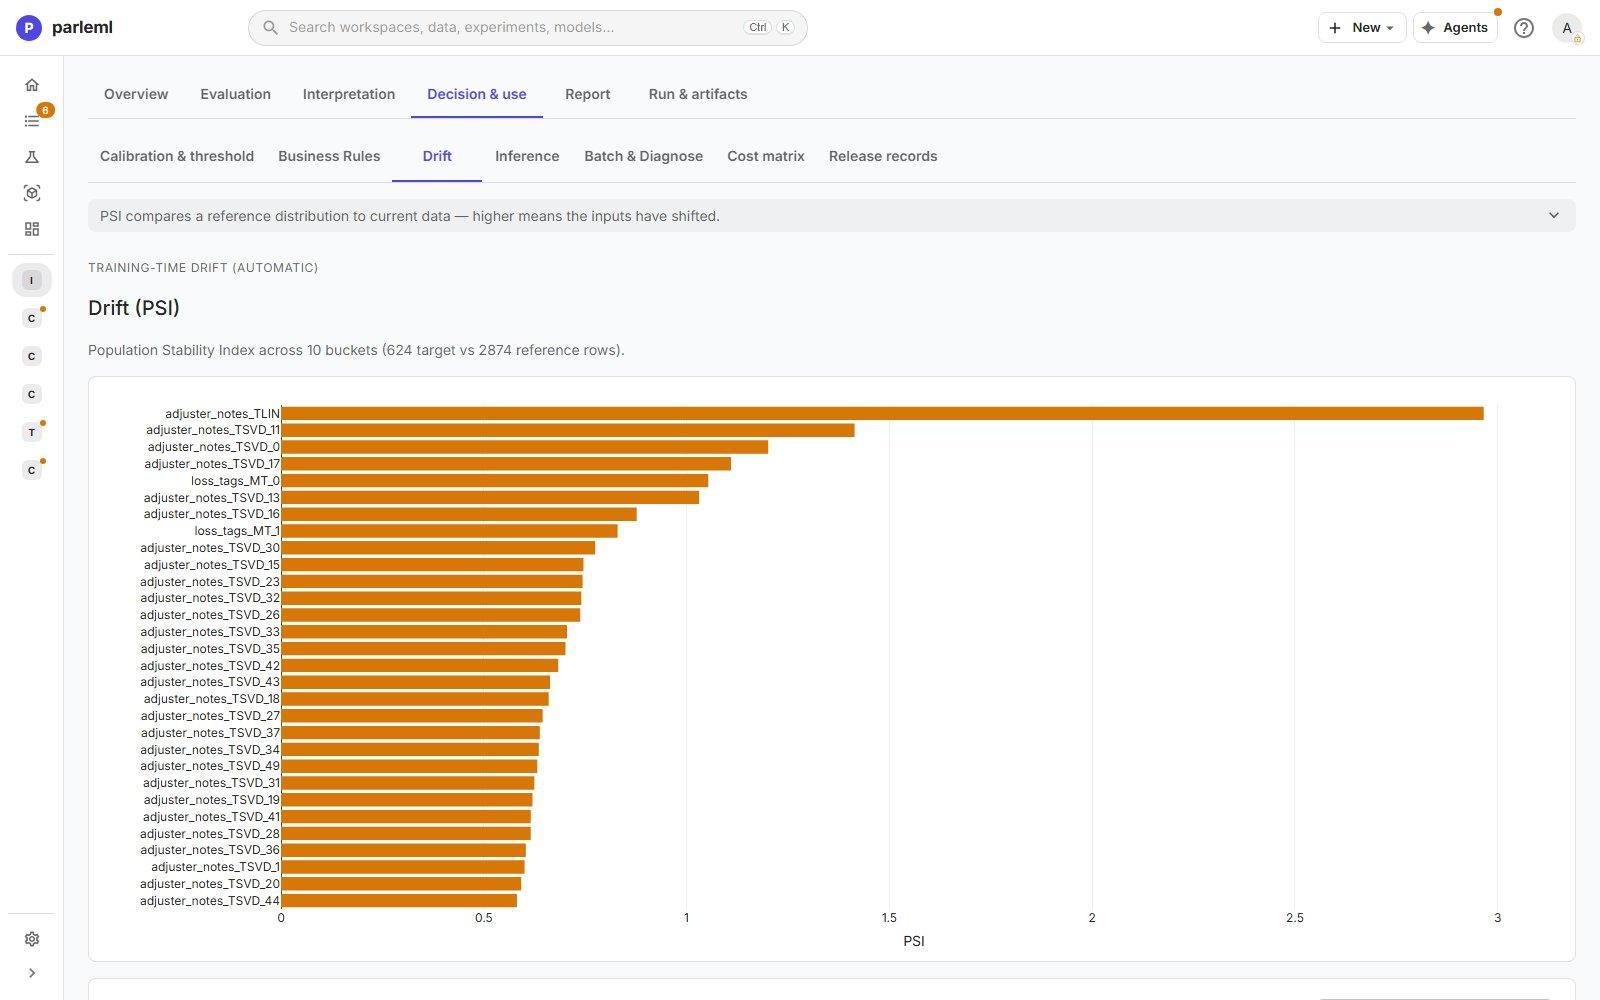This screenshot has width=1600, height=1000.
Task: Switch to the Interpretation tab
Action: pyautogui.click(x=349, y=94)
